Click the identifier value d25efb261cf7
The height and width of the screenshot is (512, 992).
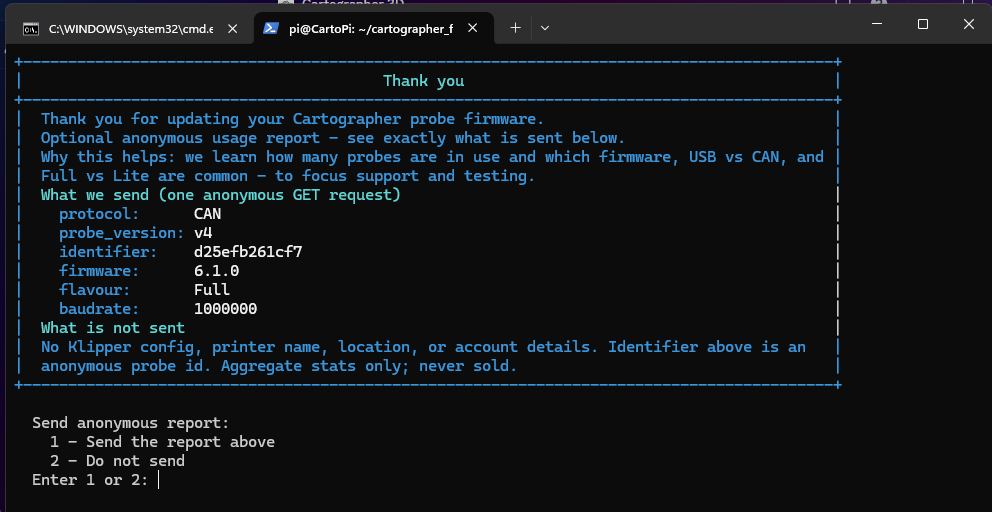coord(248,252)
